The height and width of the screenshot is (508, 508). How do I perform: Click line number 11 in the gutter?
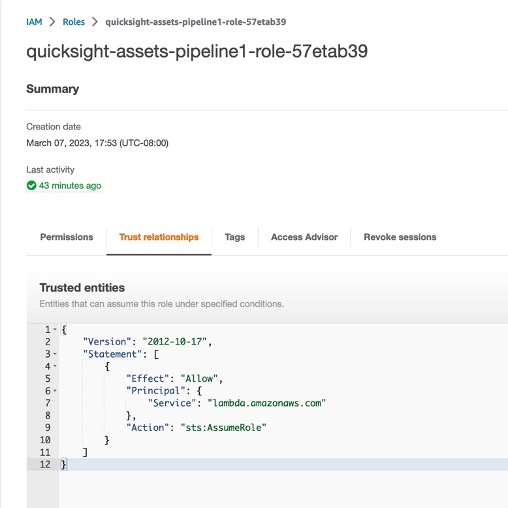(45, 452)
